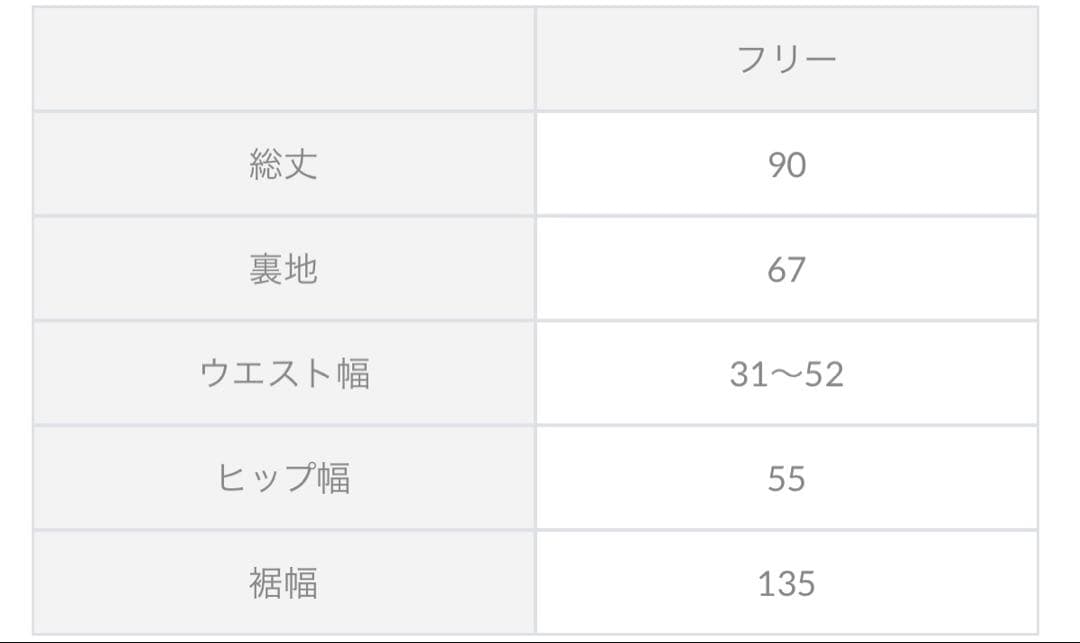This screenshot has height=643, width=1080.
Task: Click the 裏地 value 67
Action: (787, 270)
